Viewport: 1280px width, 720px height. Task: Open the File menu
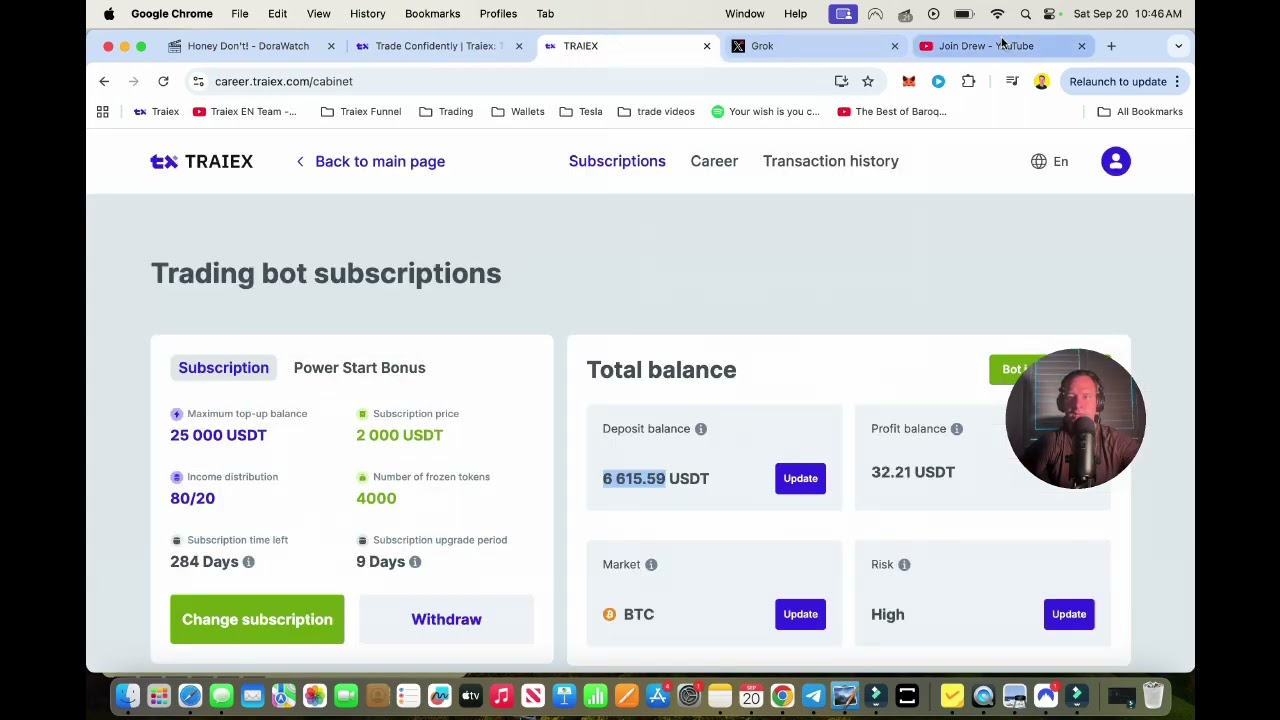(240, 14)
